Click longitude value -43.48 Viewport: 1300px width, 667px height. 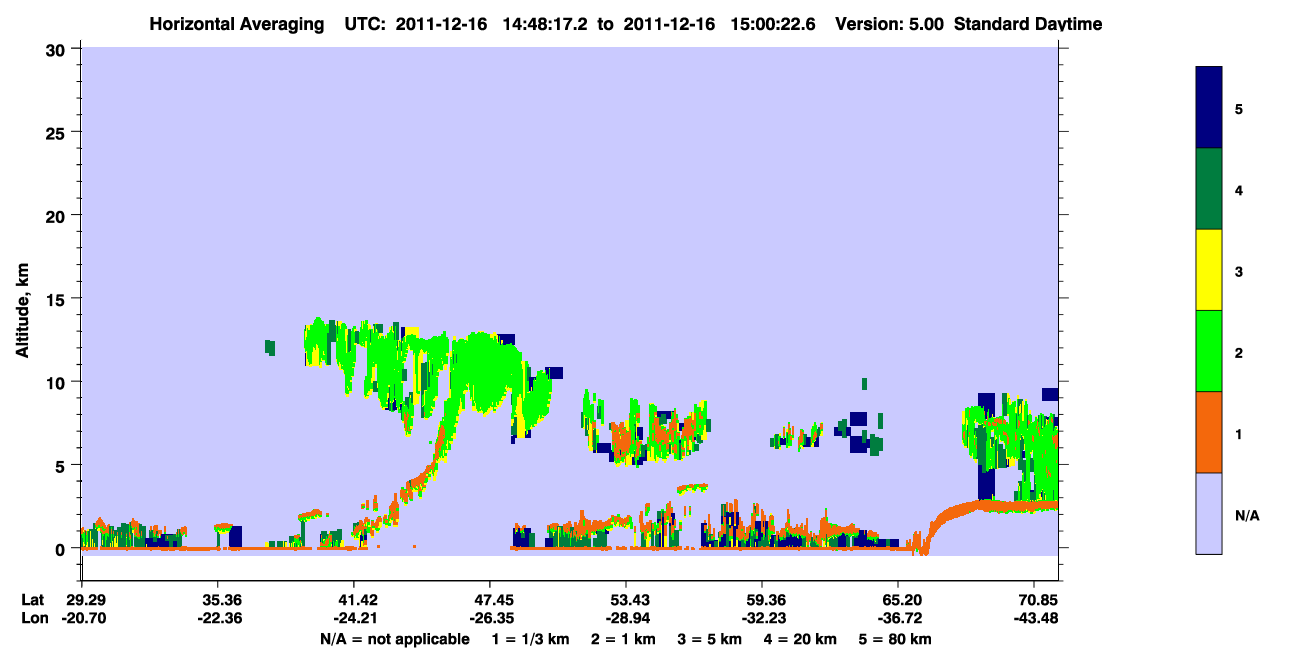(1034, 618)
